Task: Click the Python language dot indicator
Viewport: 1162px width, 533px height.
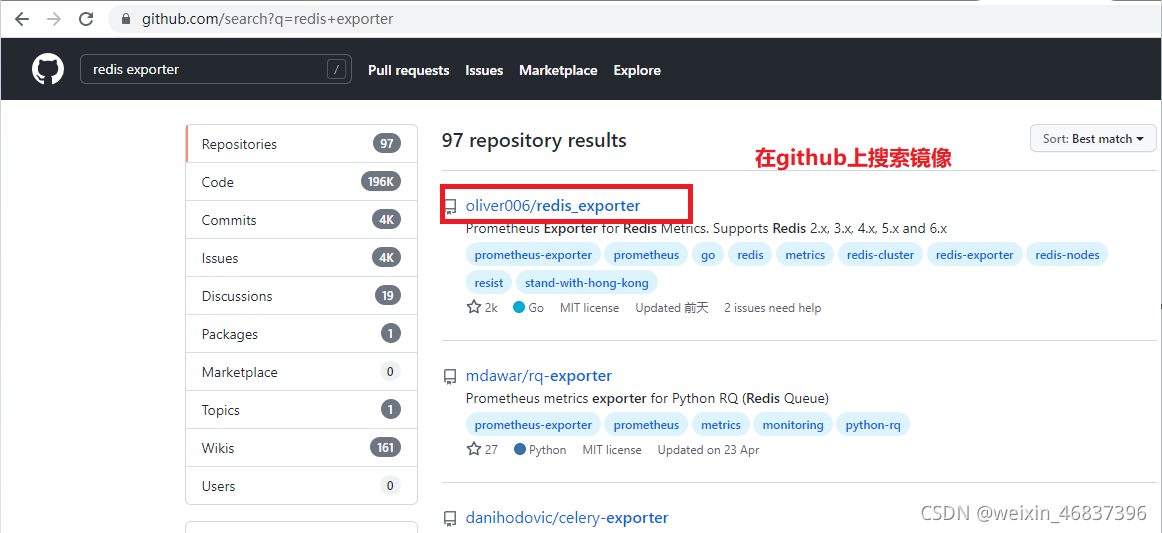Action: pos(519,449)
